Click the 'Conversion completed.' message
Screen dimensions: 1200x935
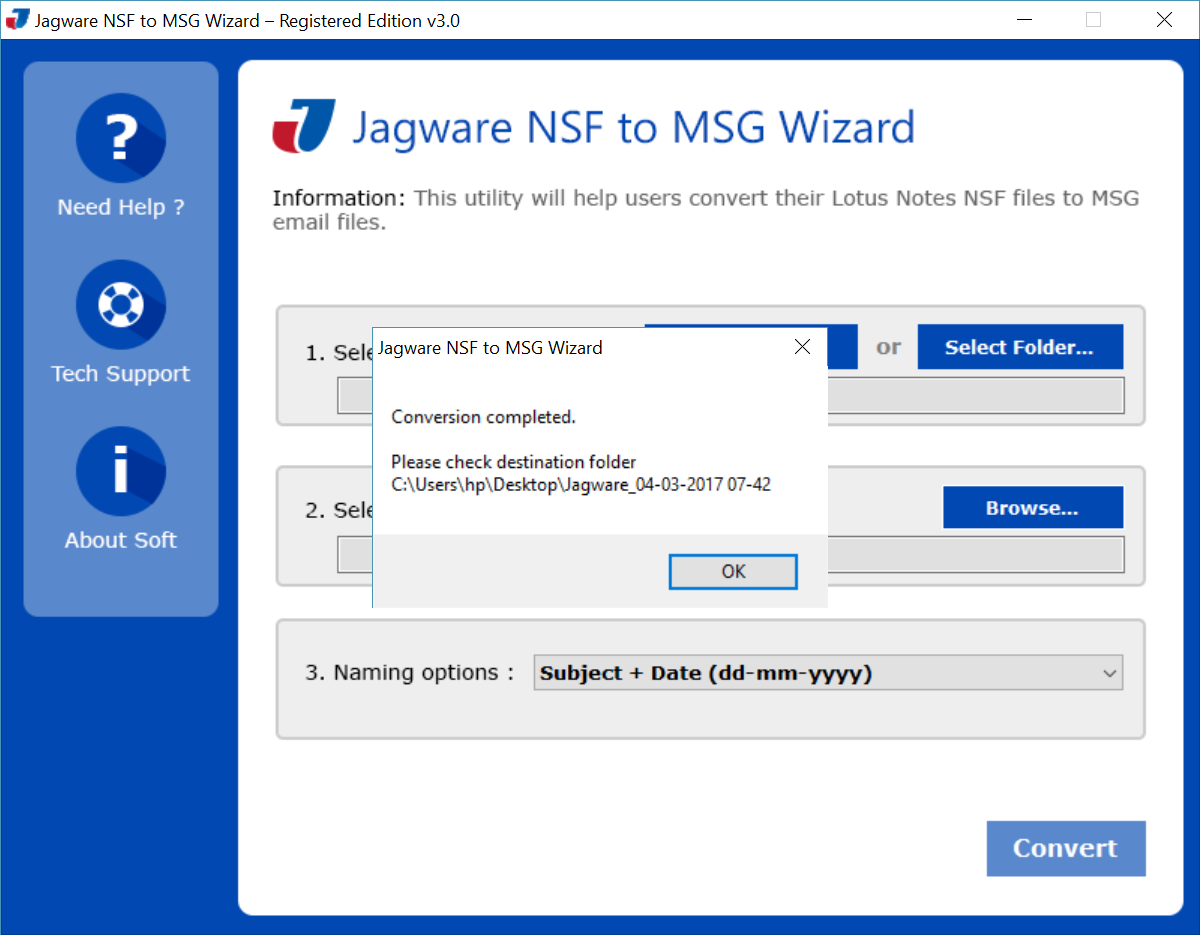coord(483,417)
